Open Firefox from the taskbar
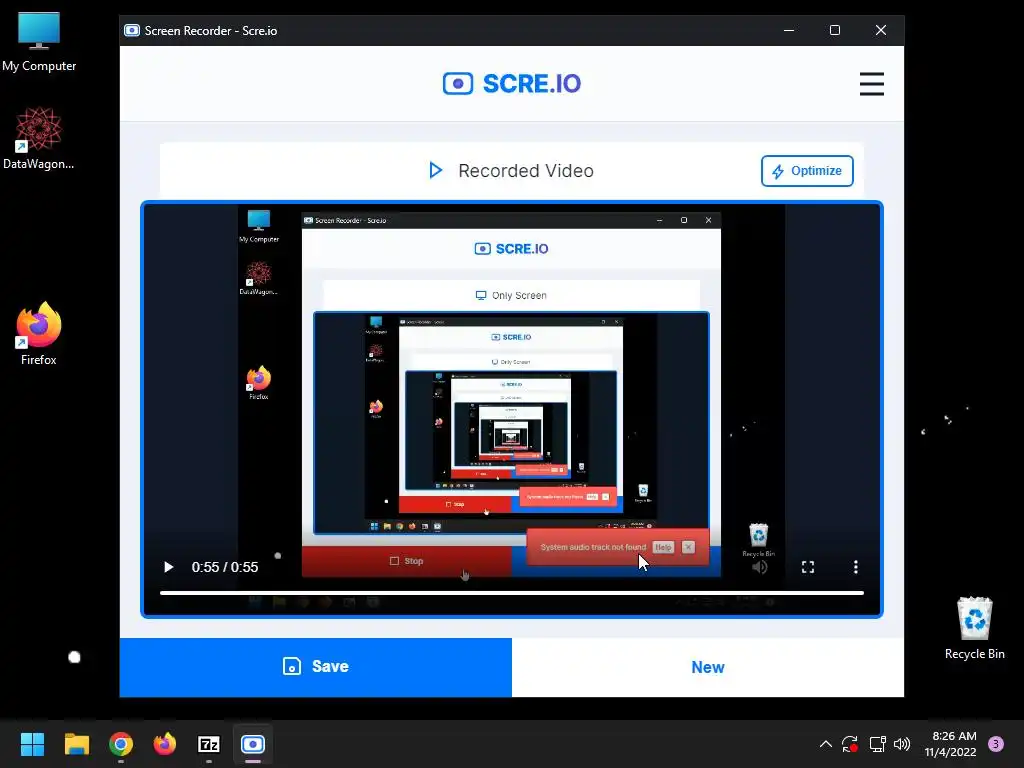 click(x=165, y=744)
